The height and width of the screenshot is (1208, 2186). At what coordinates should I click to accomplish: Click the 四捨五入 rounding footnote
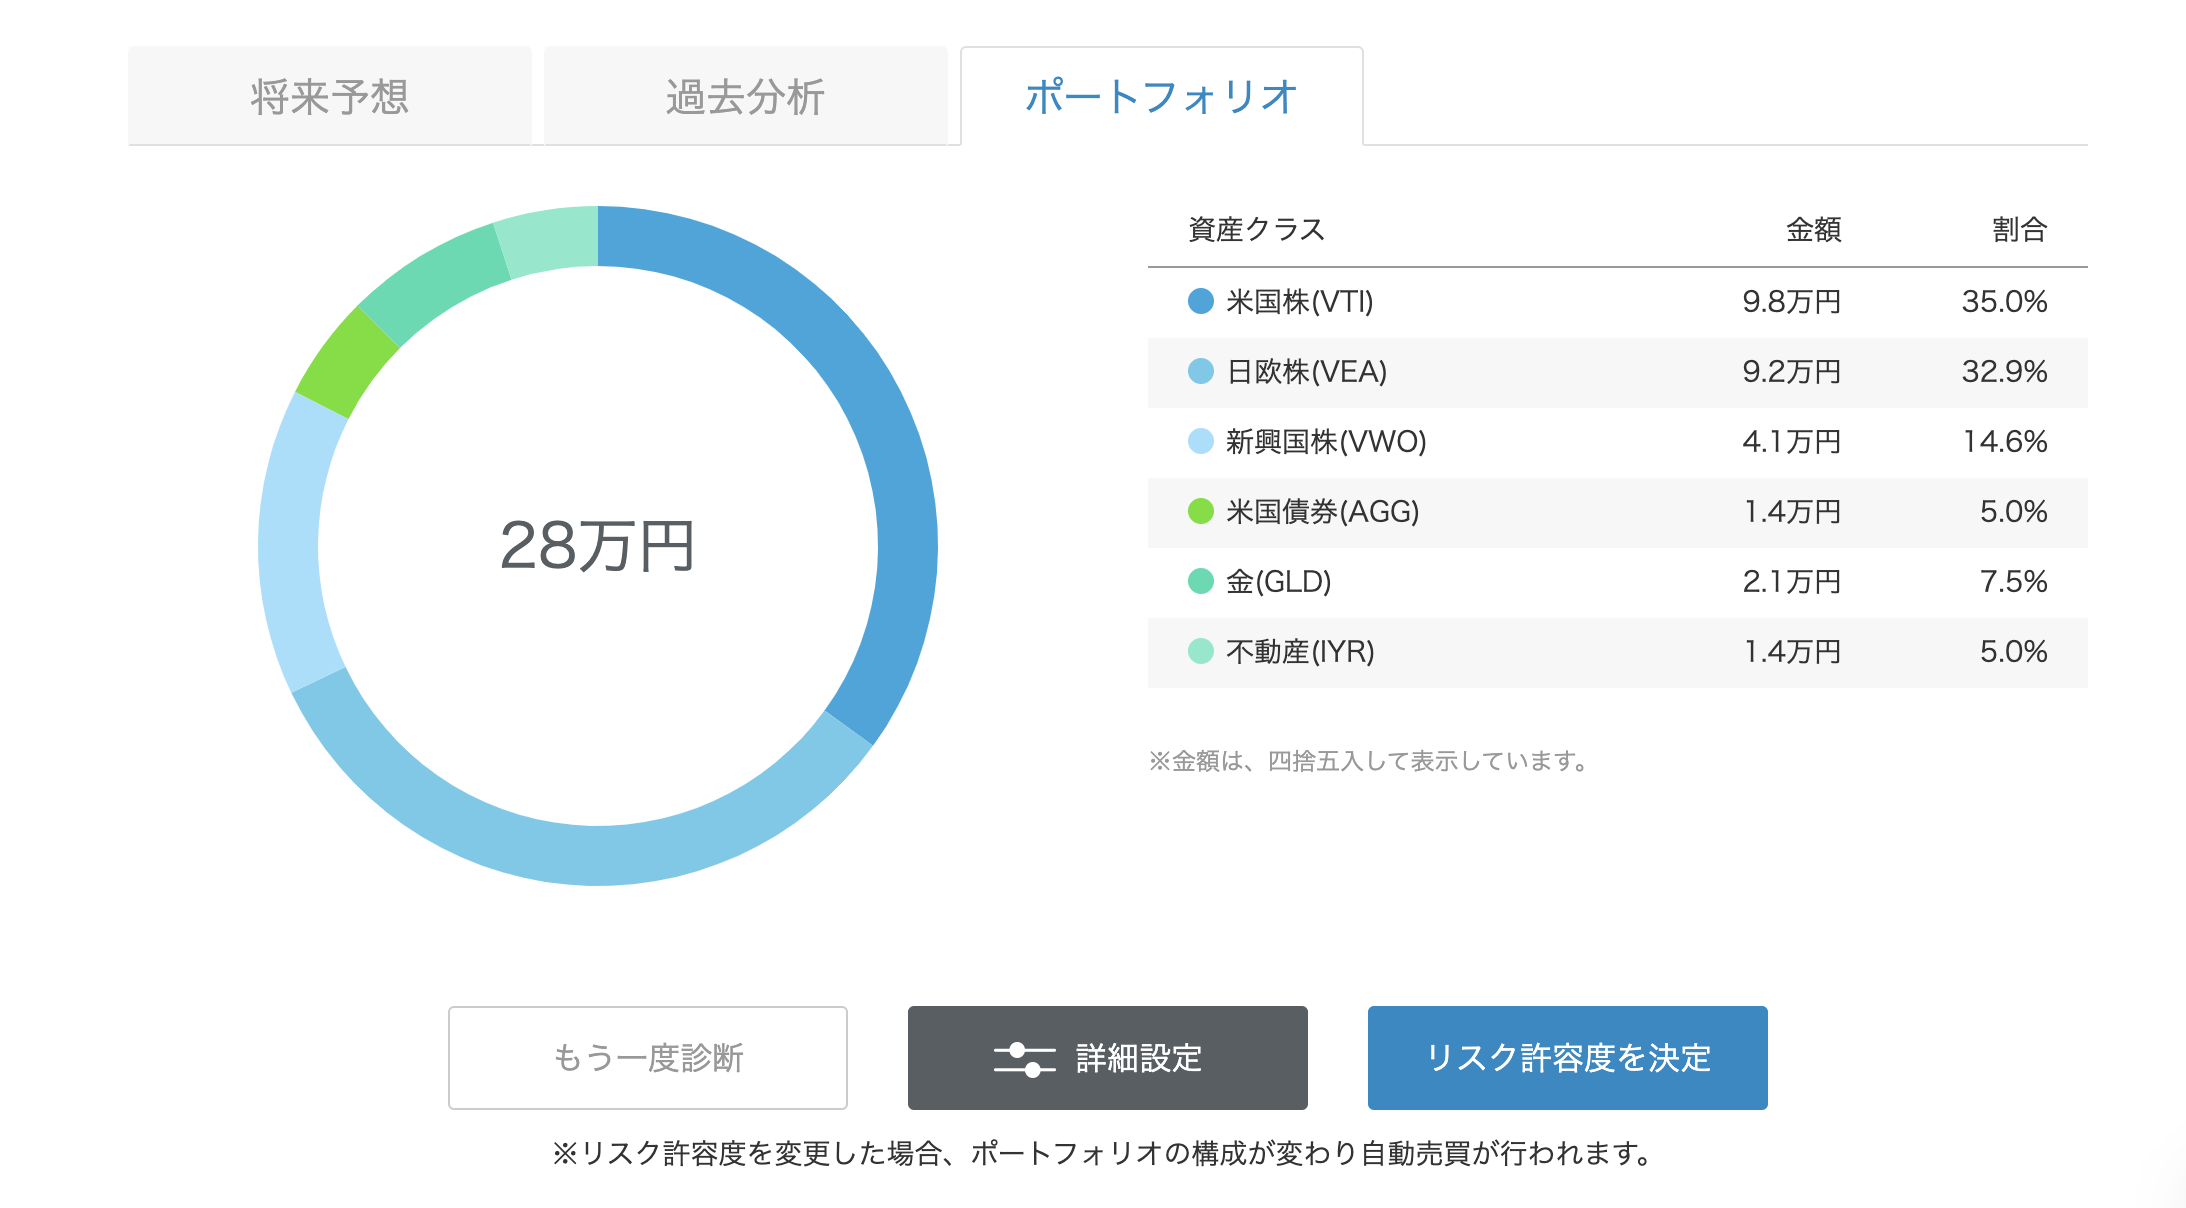[1368, 761]
